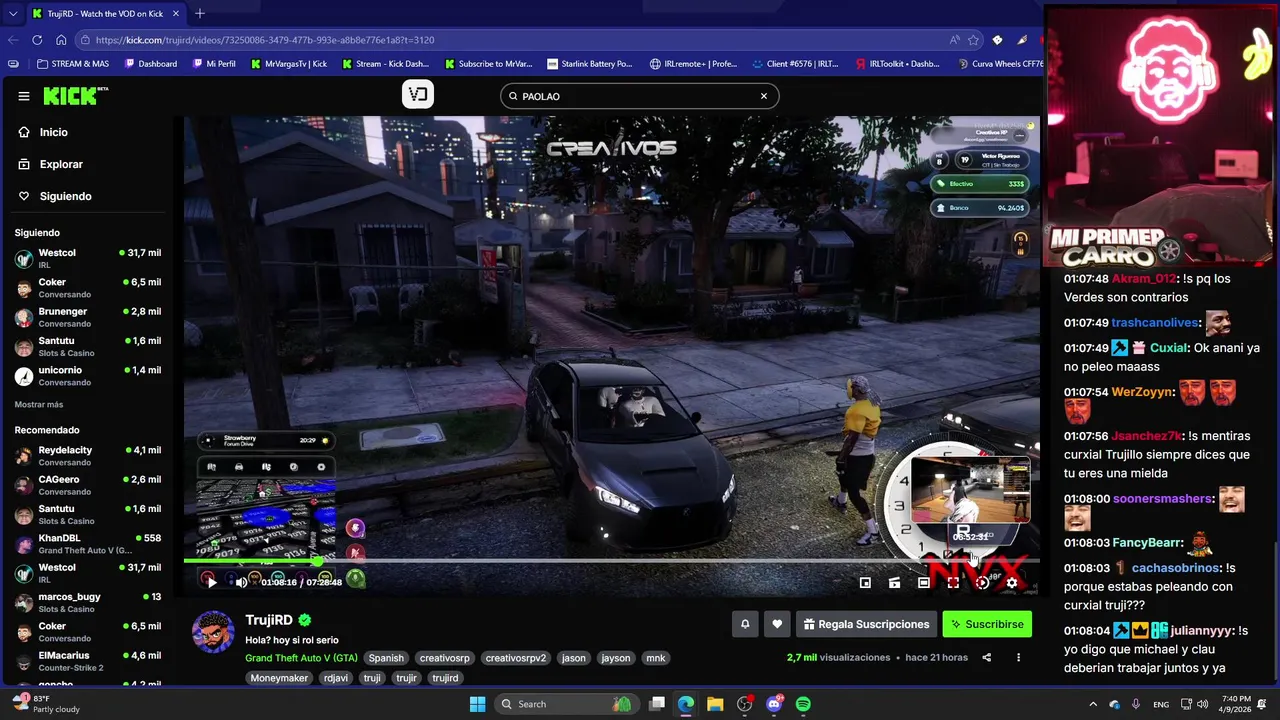This screenshot has width=1280, height=720.
Task: Go back in the browser
Action: pyautogui.click(x=13, y=40)
